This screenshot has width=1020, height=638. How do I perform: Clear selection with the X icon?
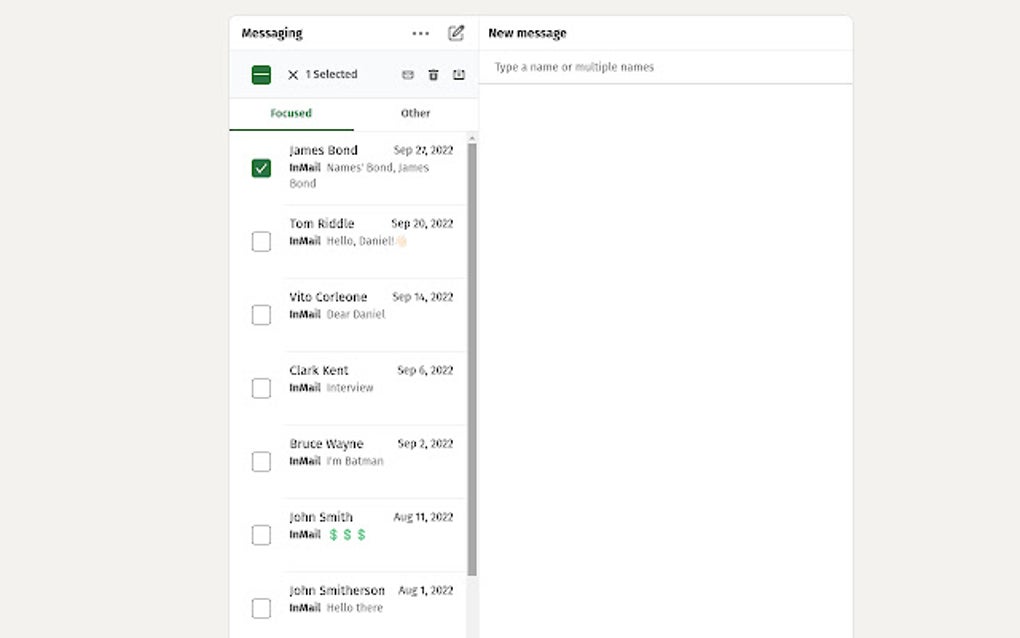(x=293, y=75)
